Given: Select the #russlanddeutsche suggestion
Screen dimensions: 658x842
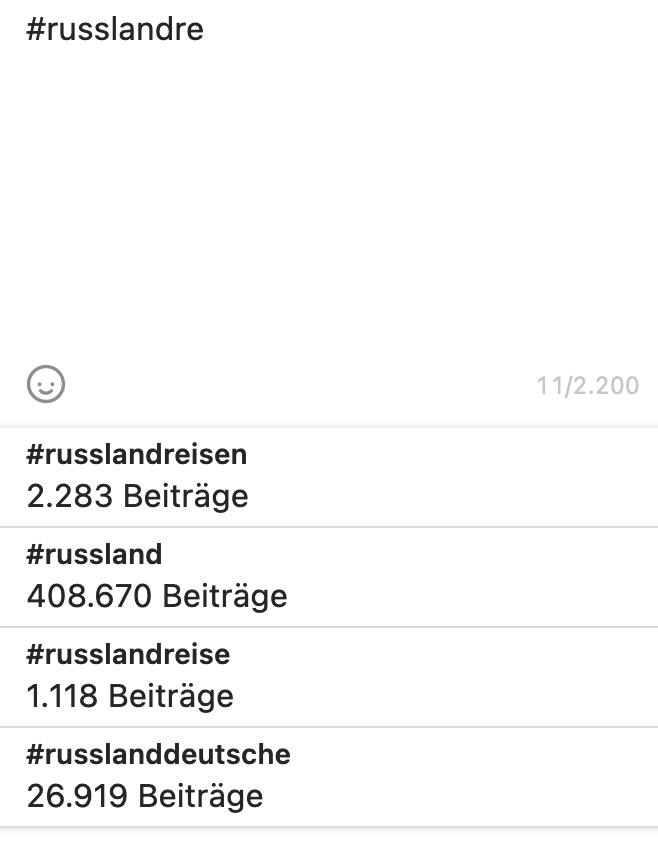Looking at the screenshot, I should [x=158, y=755].
